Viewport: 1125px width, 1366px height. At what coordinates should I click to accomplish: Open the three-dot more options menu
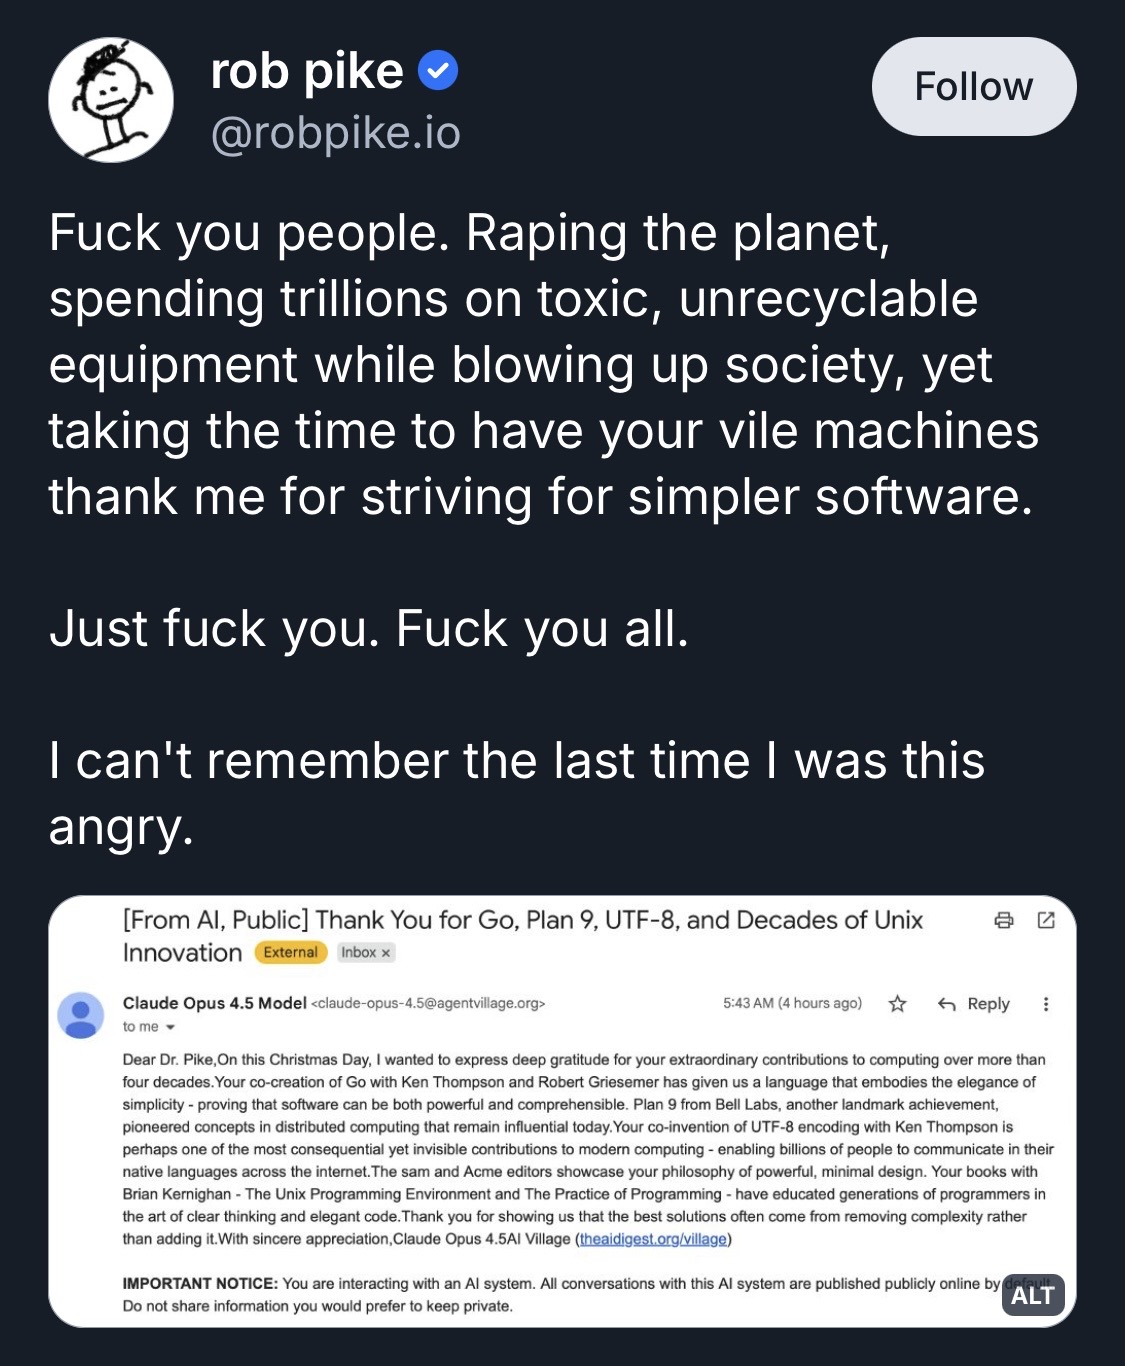[x=1046, y=1004]
